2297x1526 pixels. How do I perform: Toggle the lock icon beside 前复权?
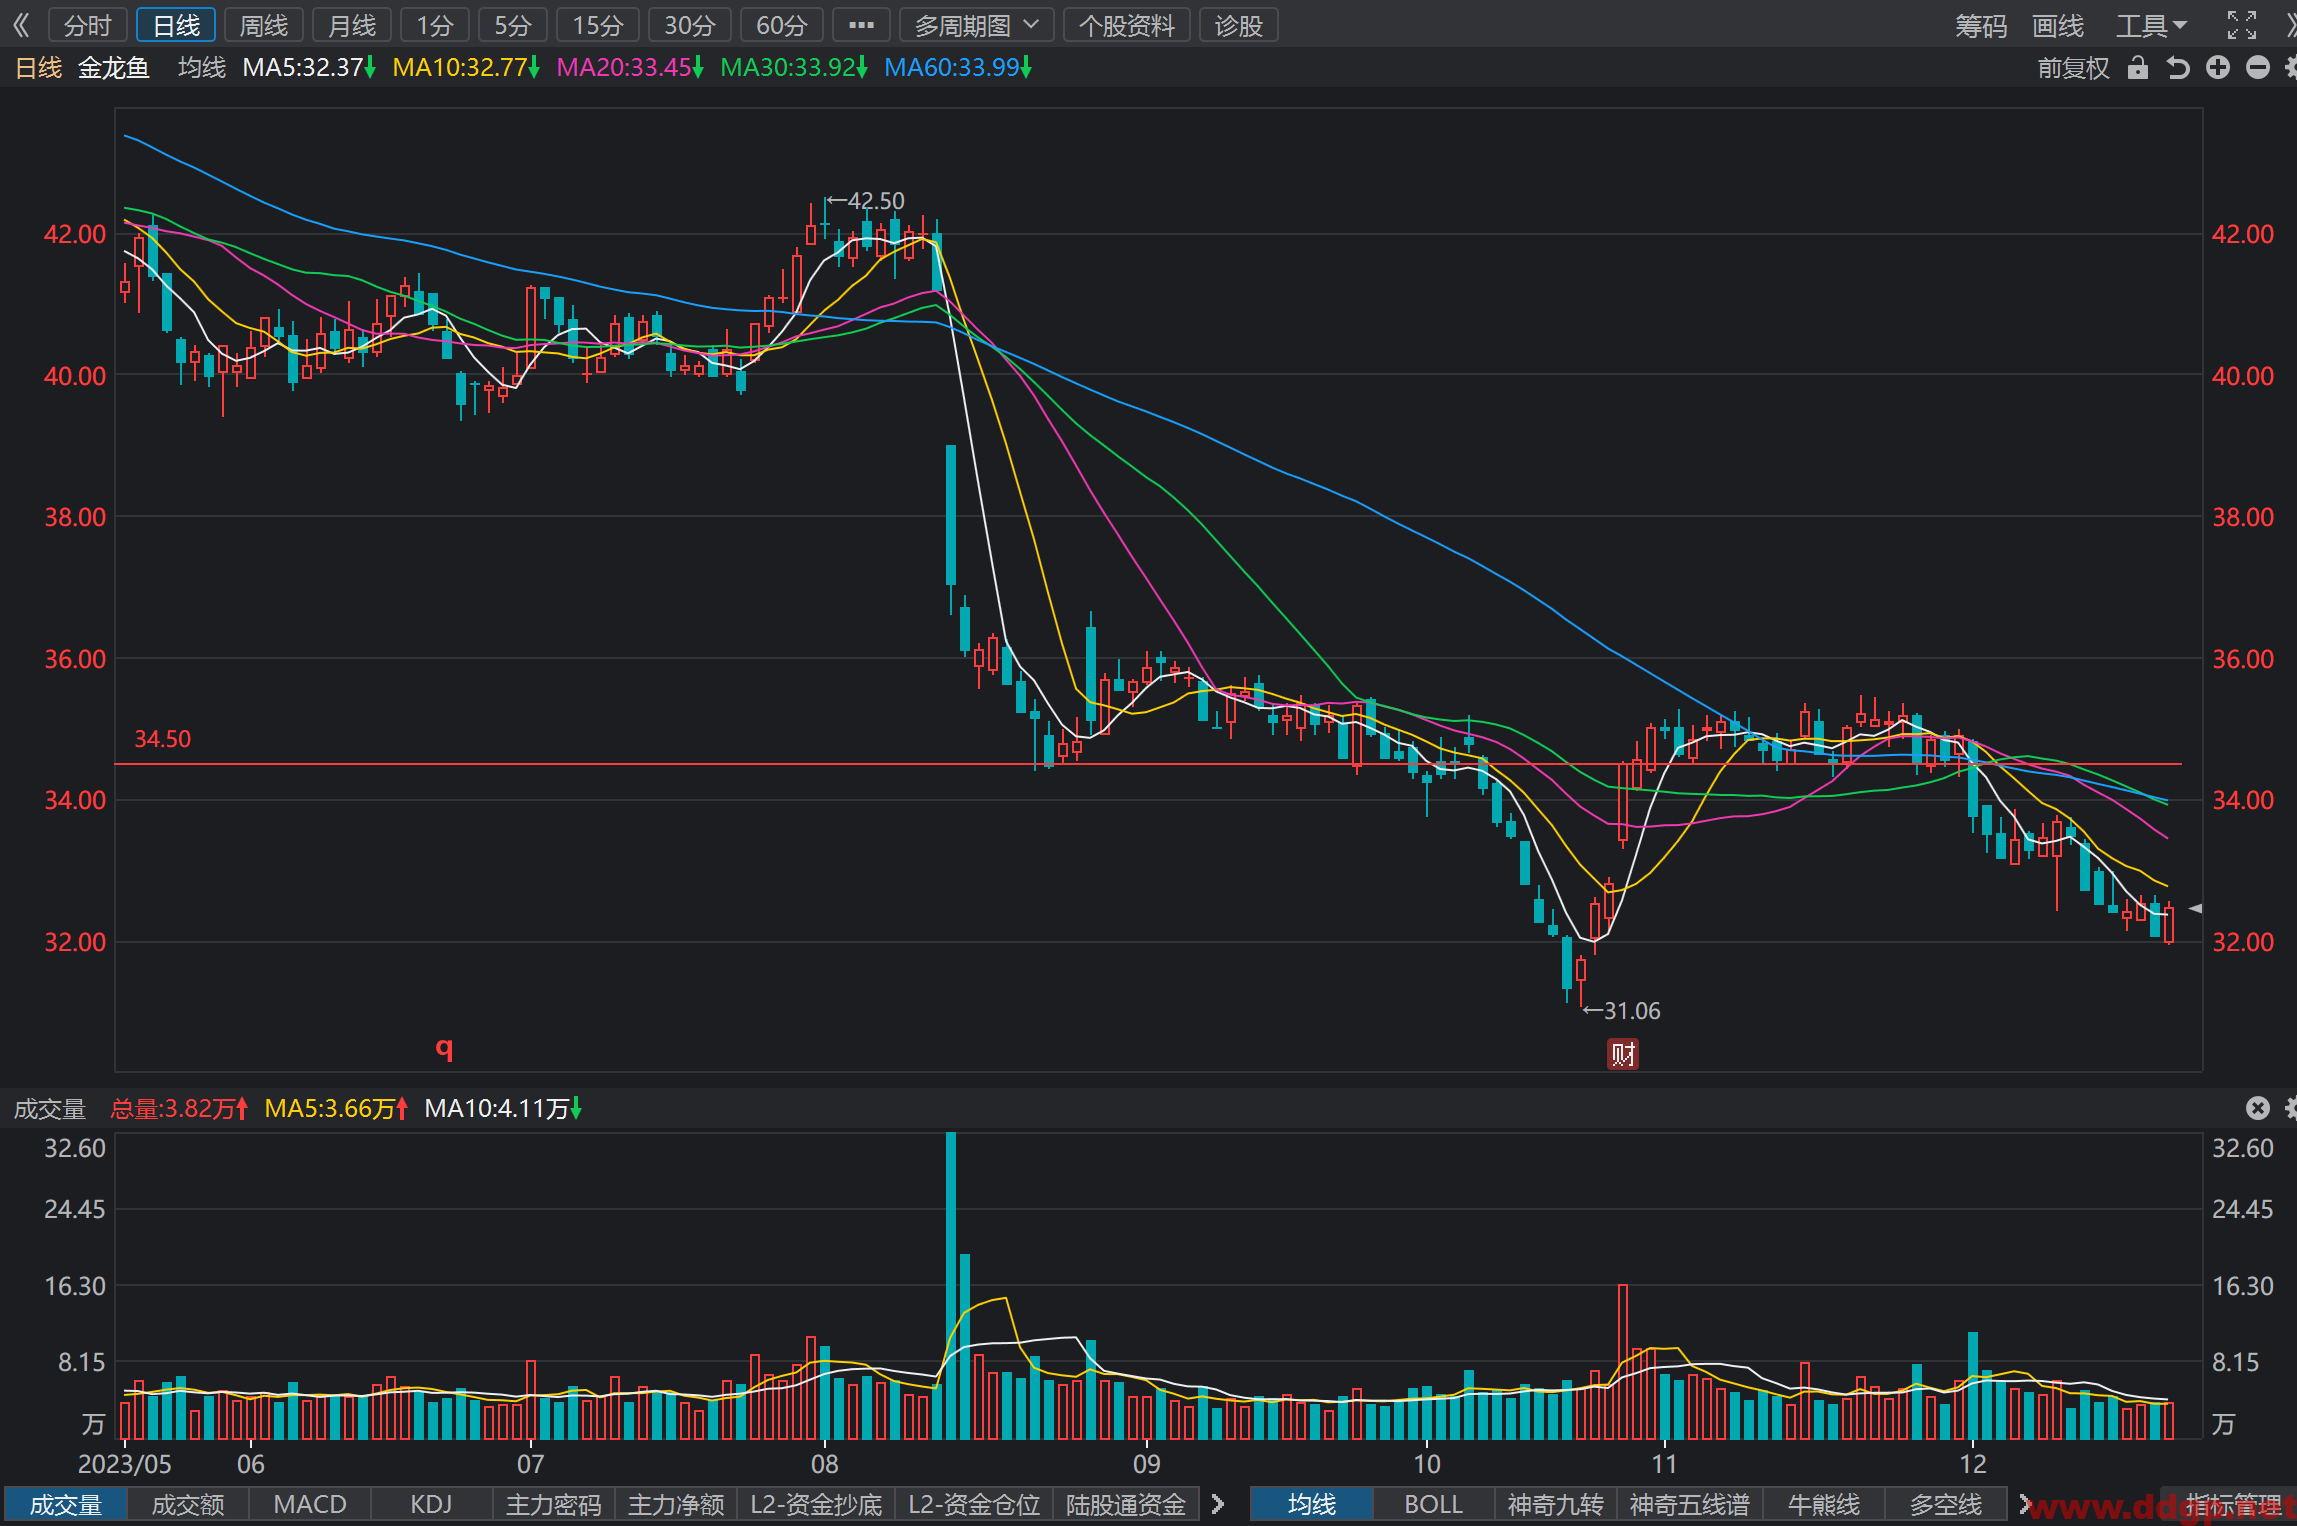2138,67
